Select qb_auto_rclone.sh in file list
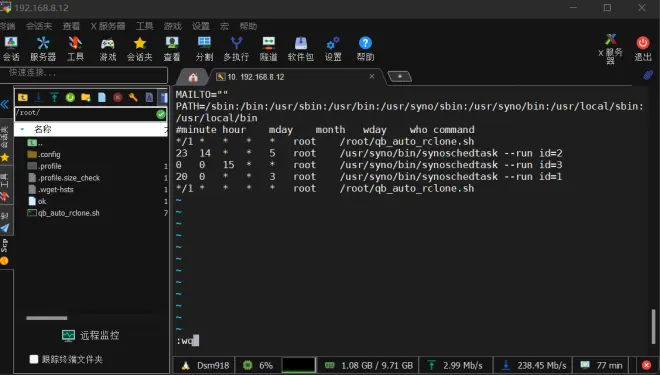Image resolution: width=660 pixels, height=375 pixels. click(x=64, y=213)
